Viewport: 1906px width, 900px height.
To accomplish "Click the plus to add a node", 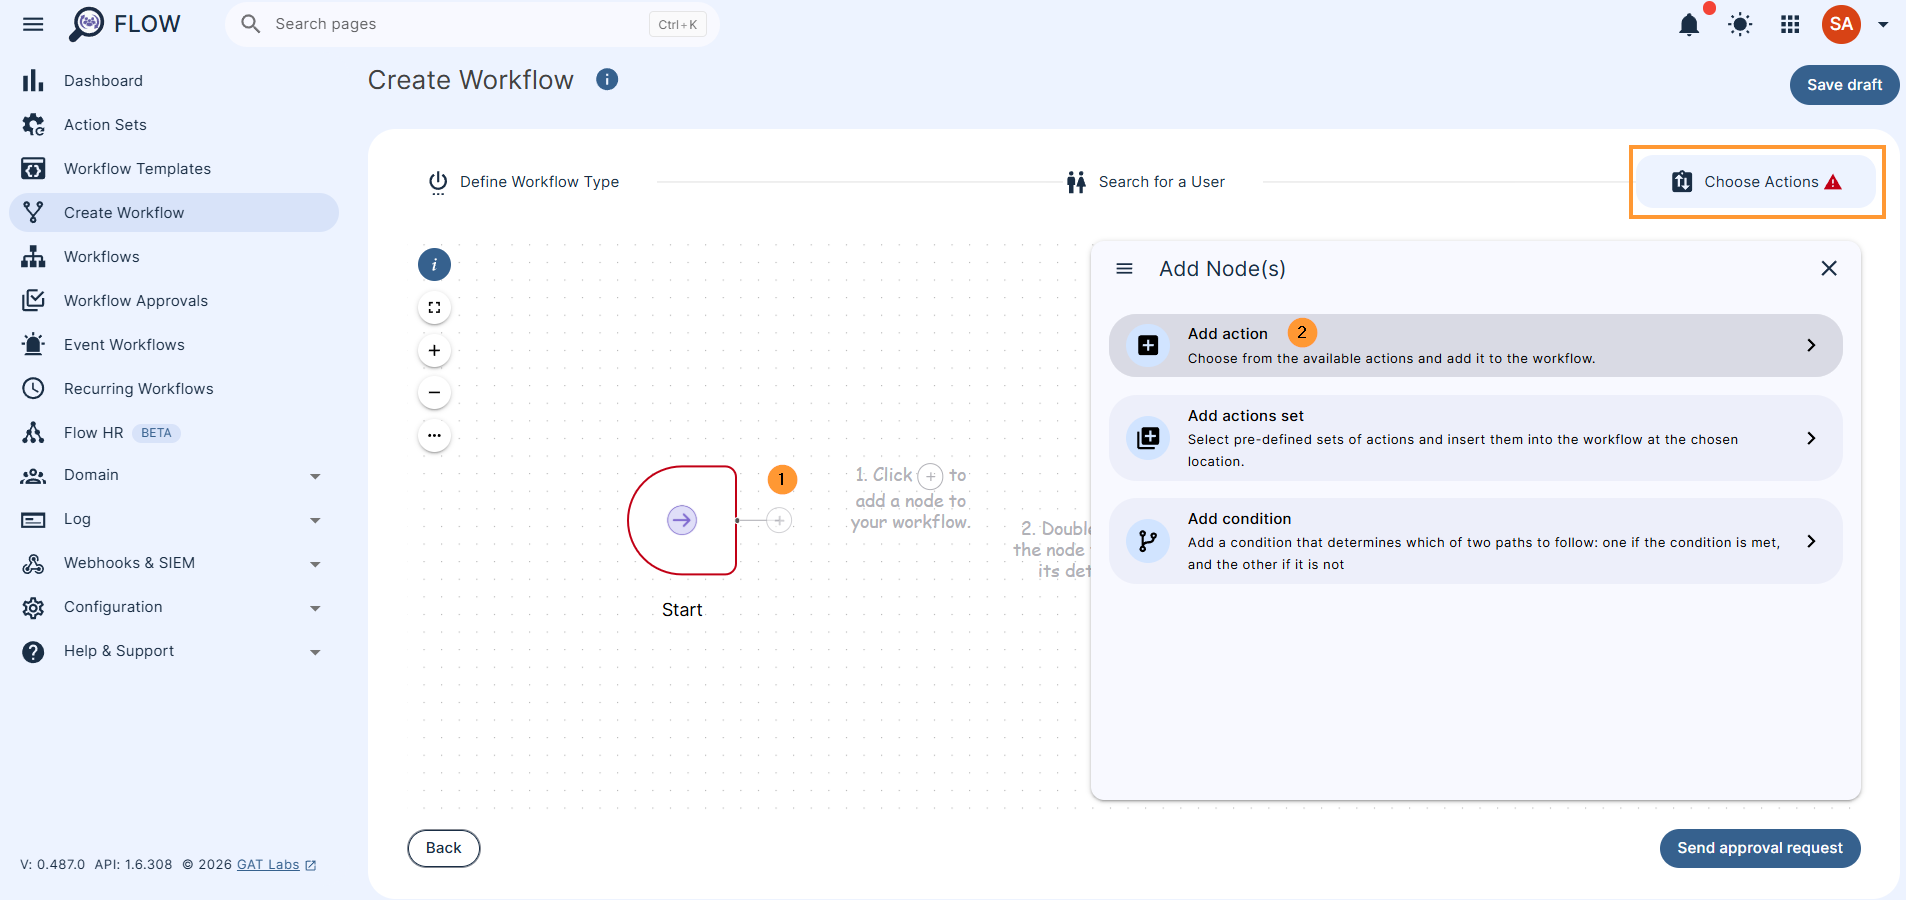I will pos(779,520).
